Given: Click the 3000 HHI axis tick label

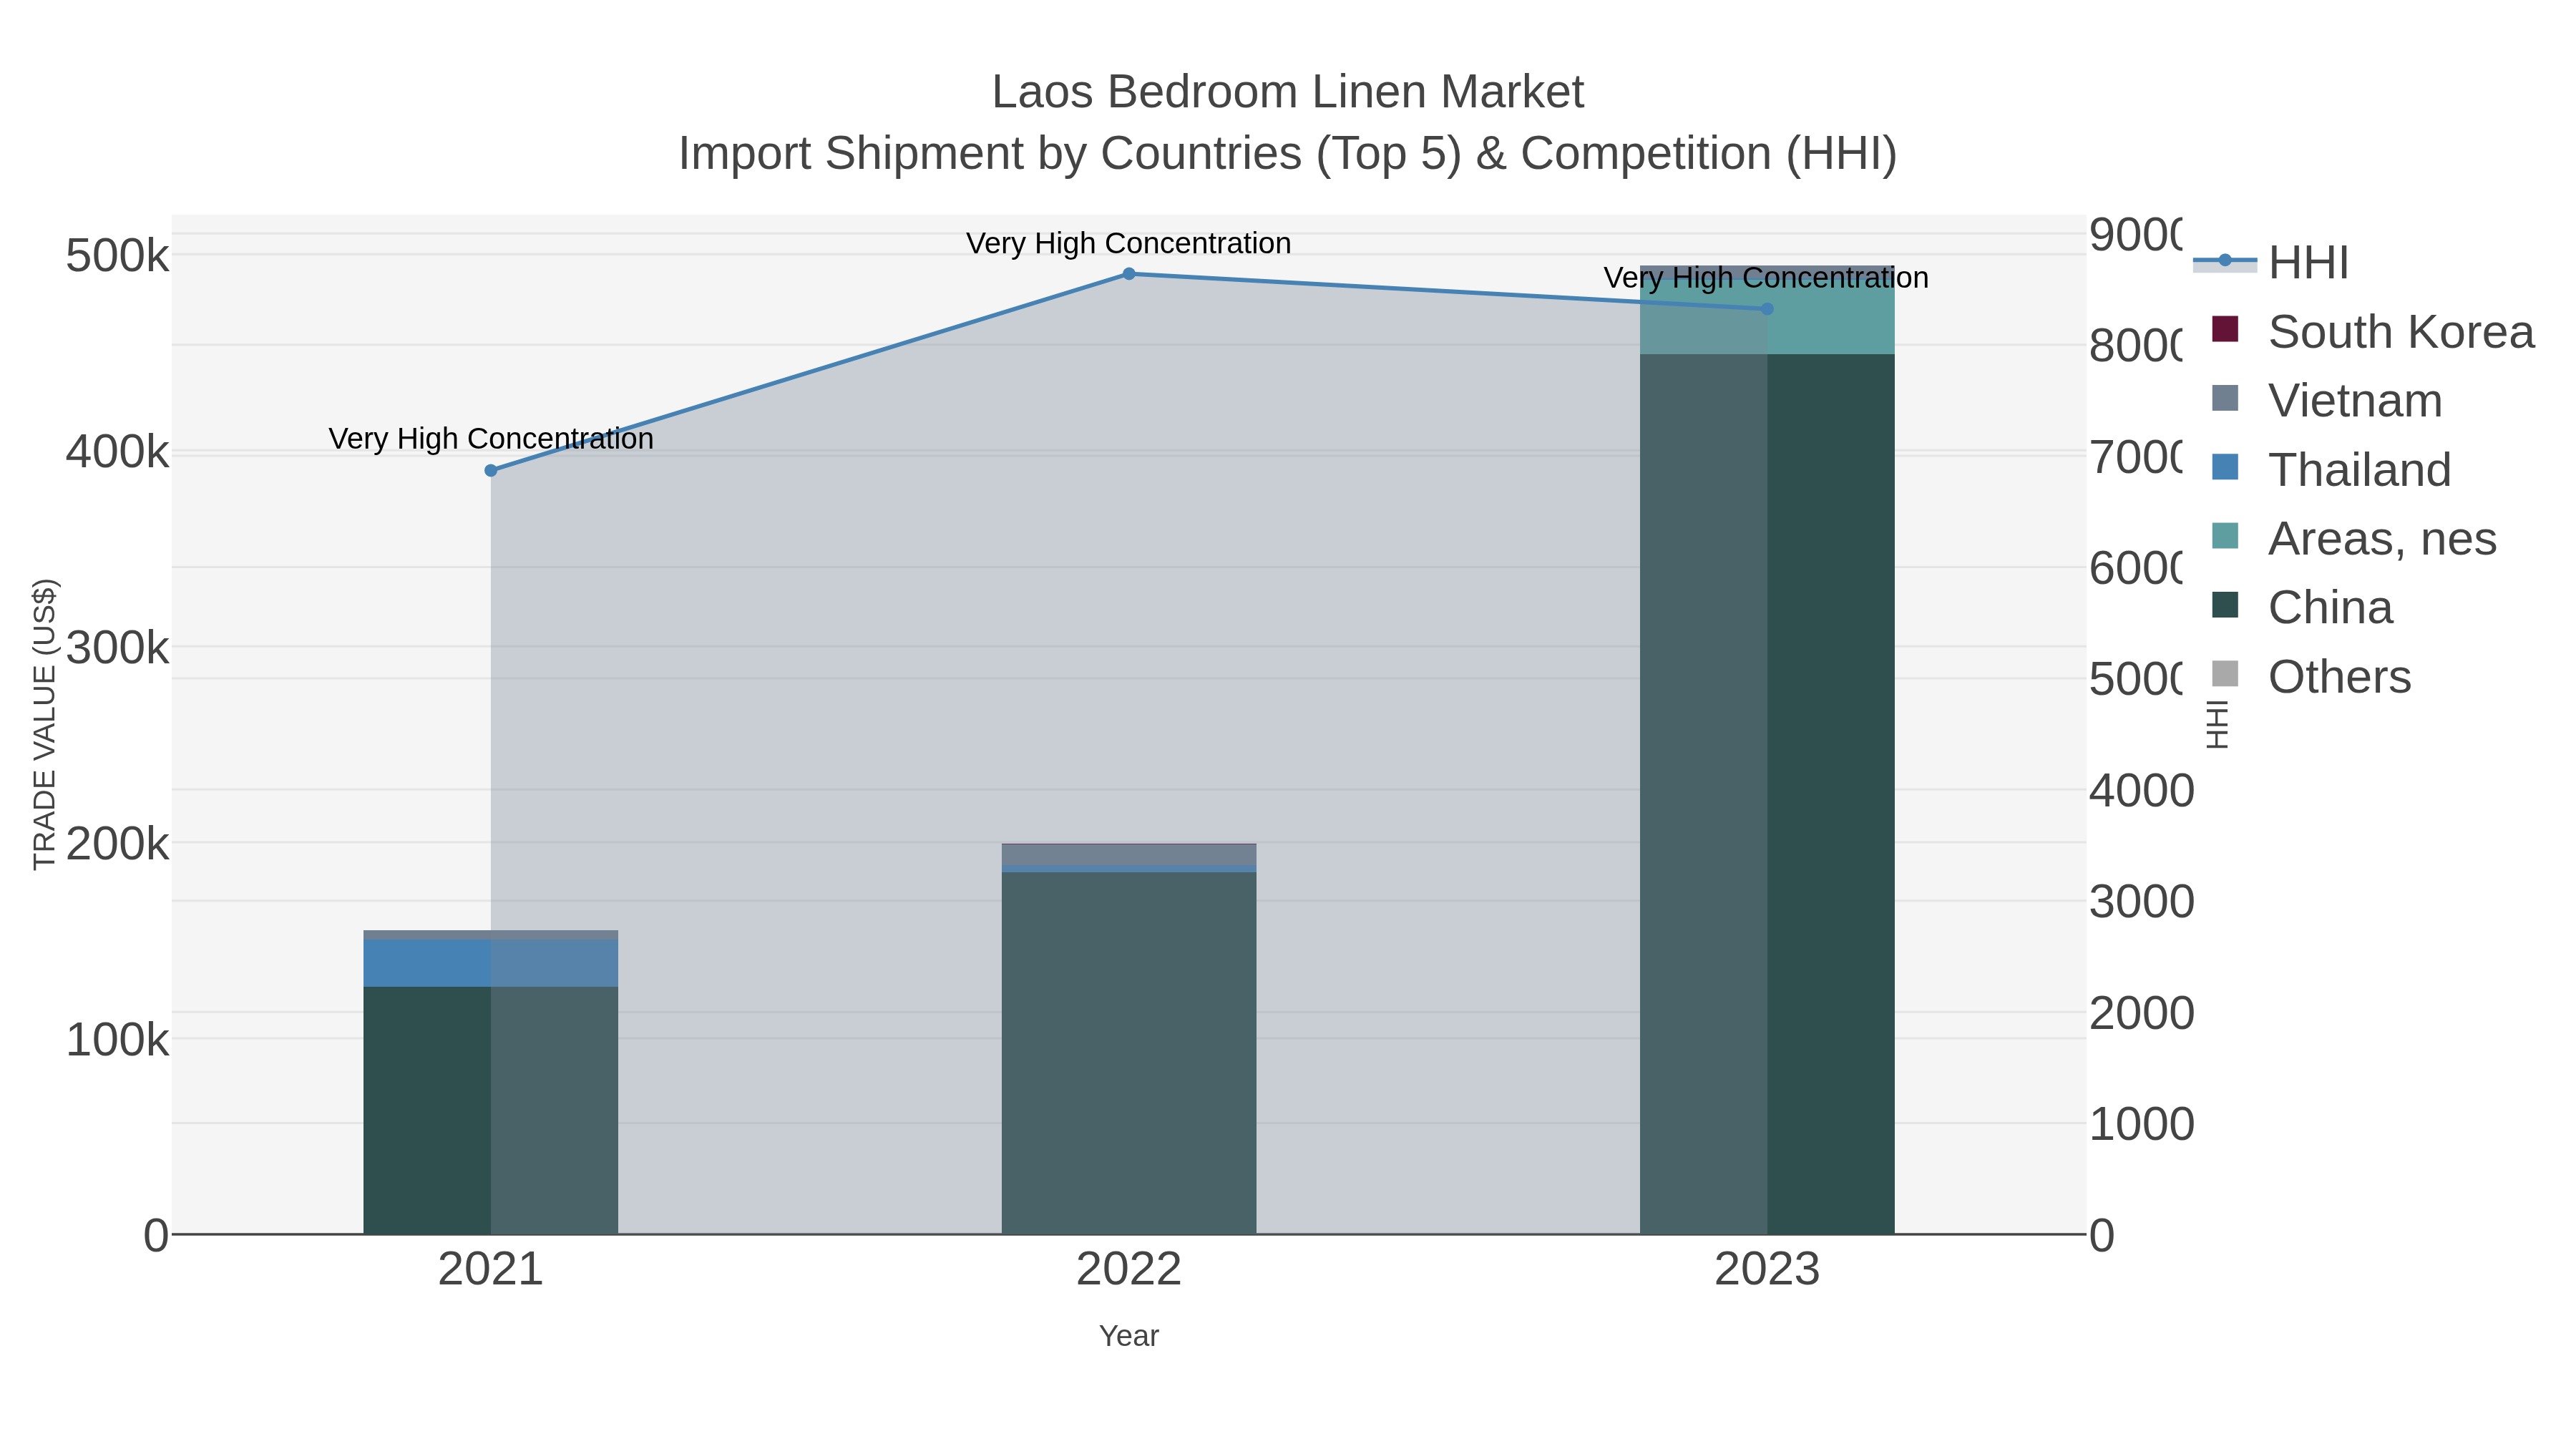Looking at the screenshot, I should [2142, 902].
